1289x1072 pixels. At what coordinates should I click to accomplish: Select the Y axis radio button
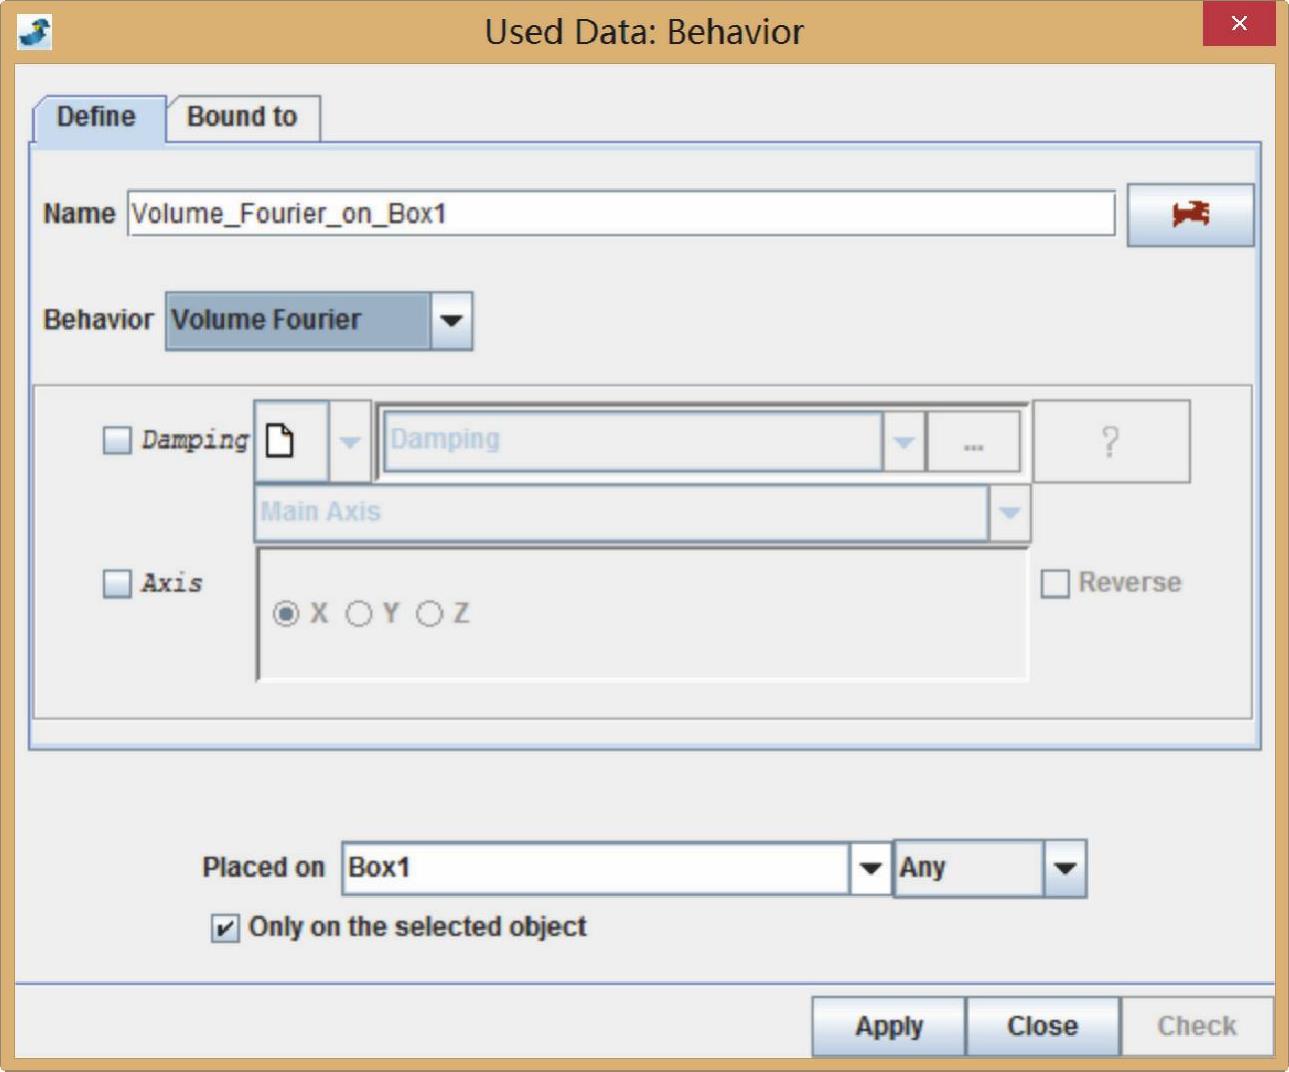pos(359,614)
